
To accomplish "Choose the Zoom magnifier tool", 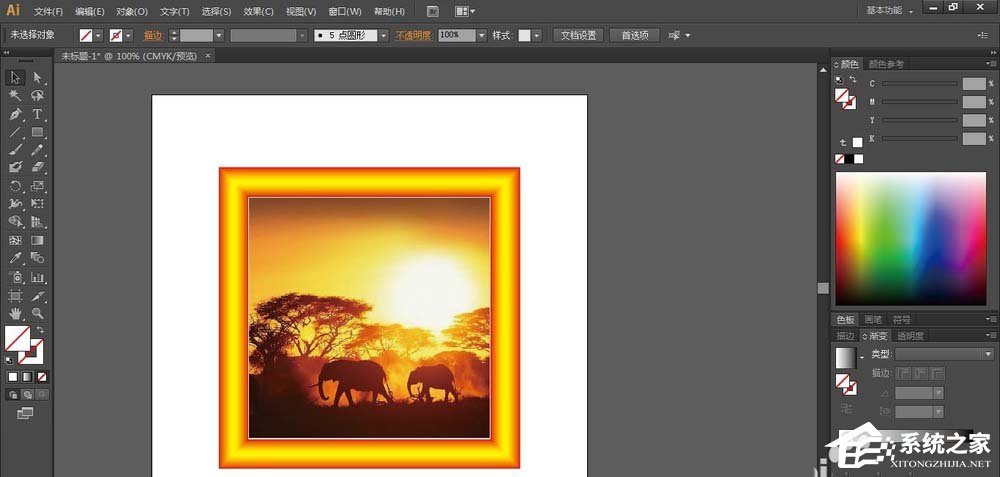I will click(x=38, y=314).
